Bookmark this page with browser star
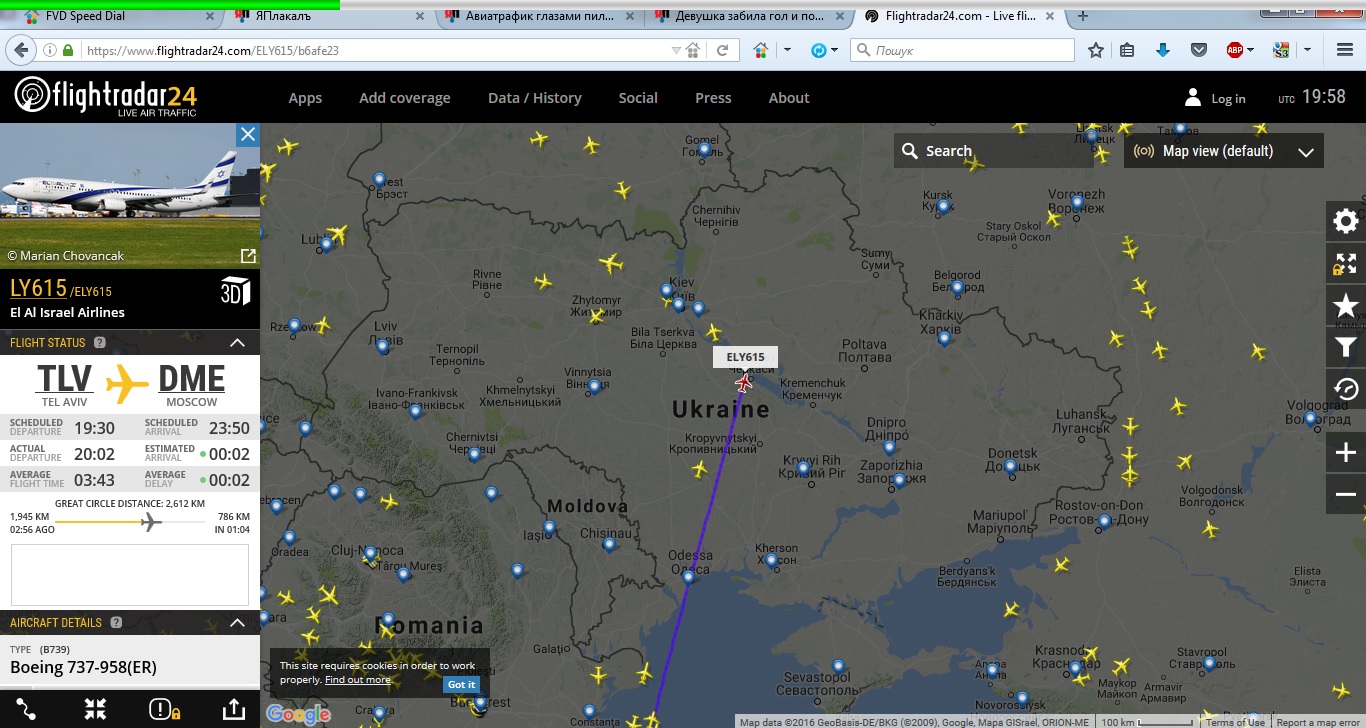Screen dimensions: 1366x728 [x=1096, y=50]
